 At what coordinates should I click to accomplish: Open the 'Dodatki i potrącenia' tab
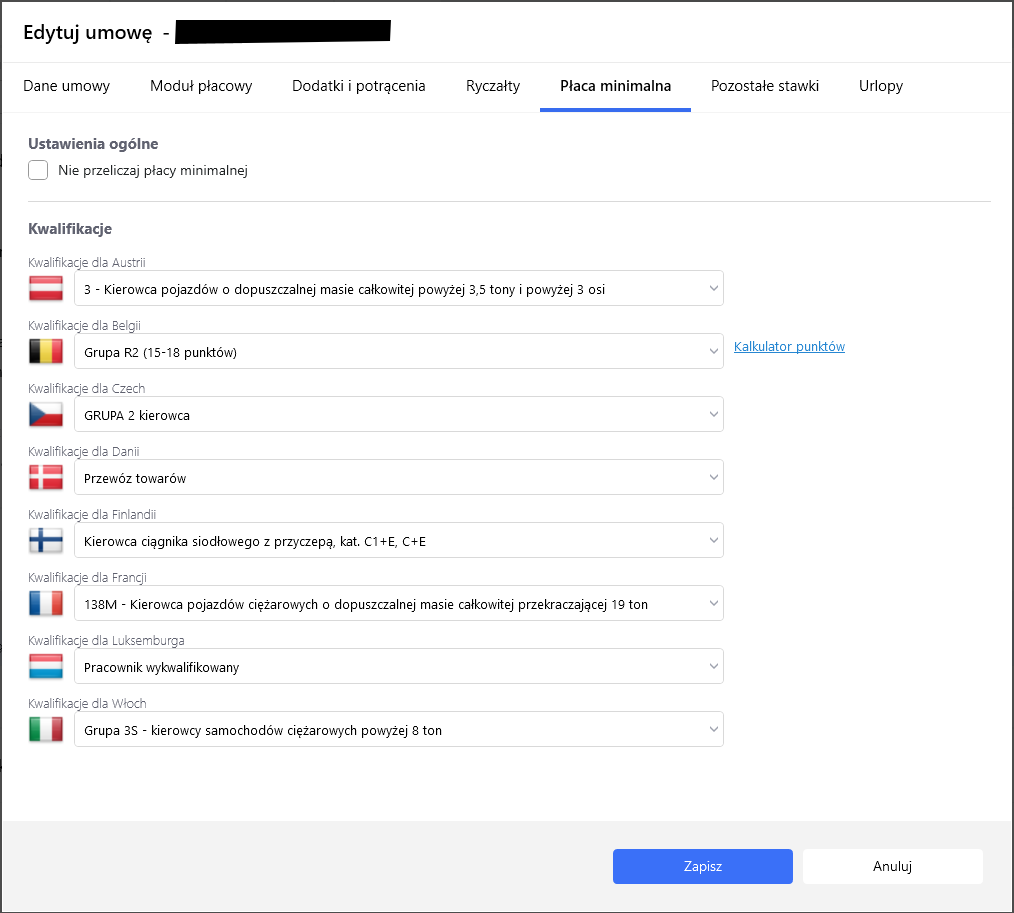pos(359,86)
